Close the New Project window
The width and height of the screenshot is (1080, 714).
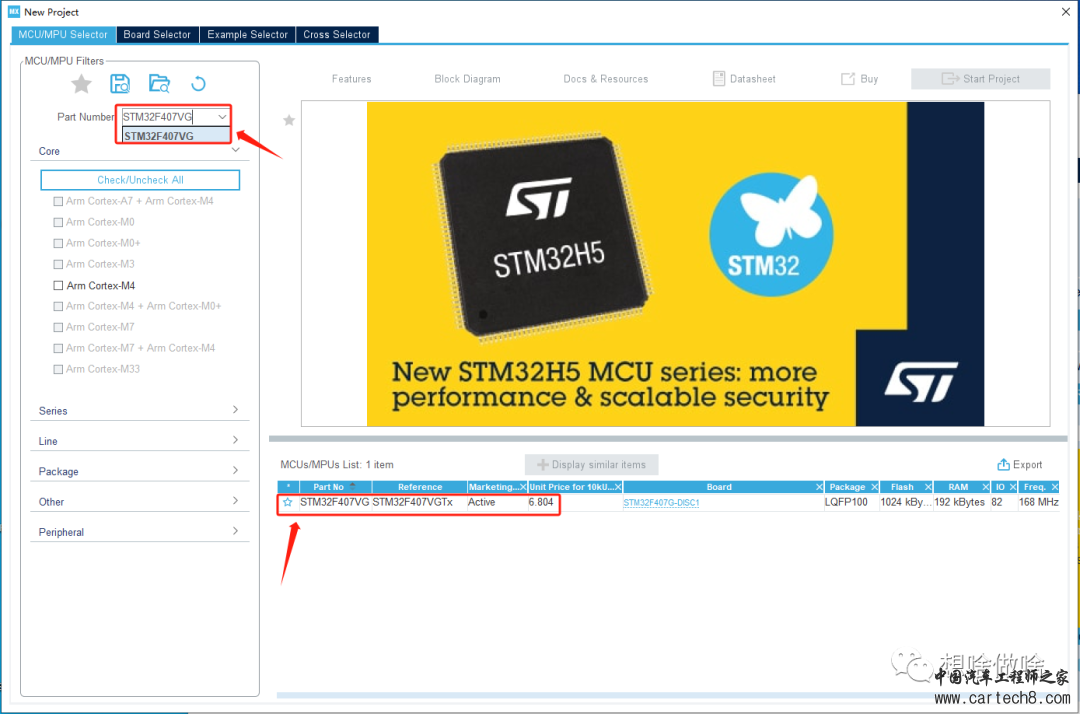pyautogui.click(x=1066, y=12)
